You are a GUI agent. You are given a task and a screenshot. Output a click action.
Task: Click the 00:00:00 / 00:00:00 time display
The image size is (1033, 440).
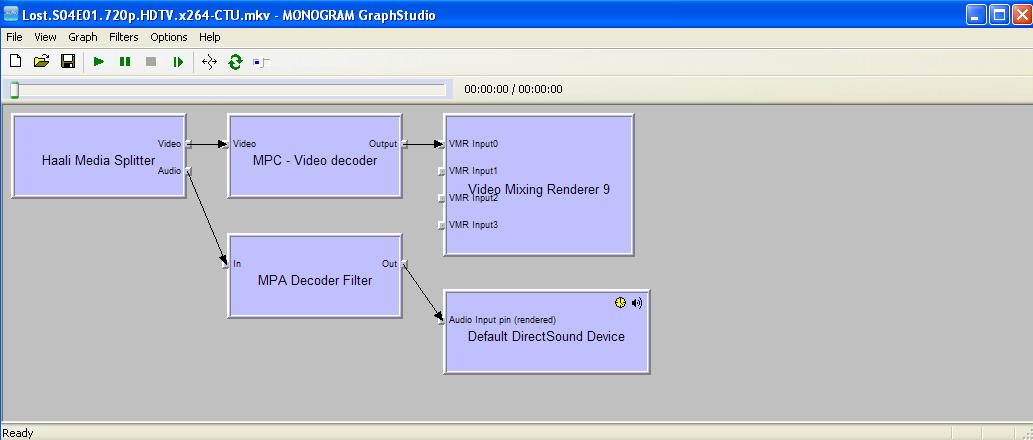[513, 90]
